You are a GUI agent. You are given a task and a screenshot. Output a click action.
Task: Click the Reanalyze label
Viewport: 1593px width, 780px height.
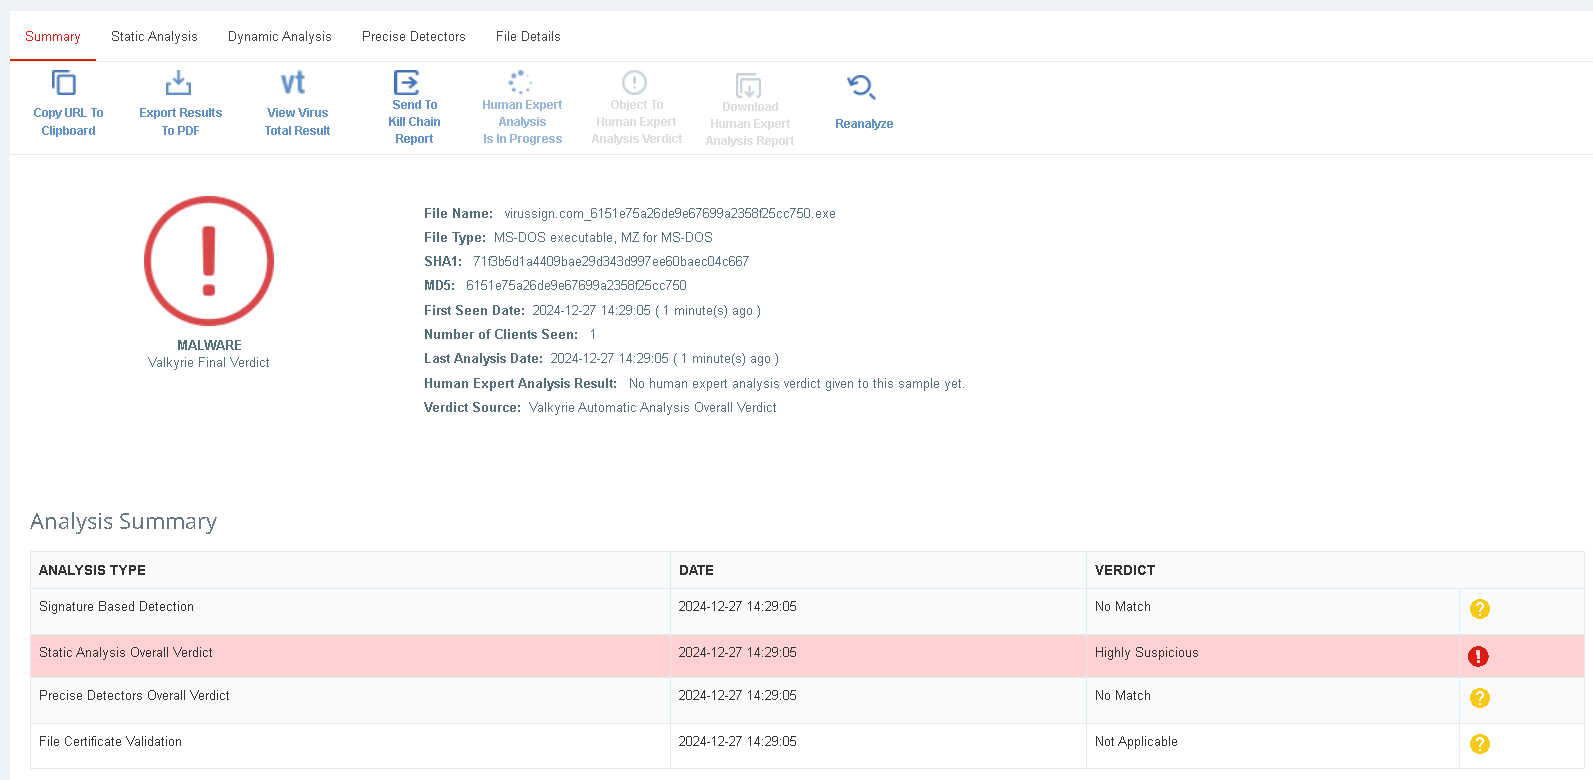pyautogui.click(x=864, y=124)
